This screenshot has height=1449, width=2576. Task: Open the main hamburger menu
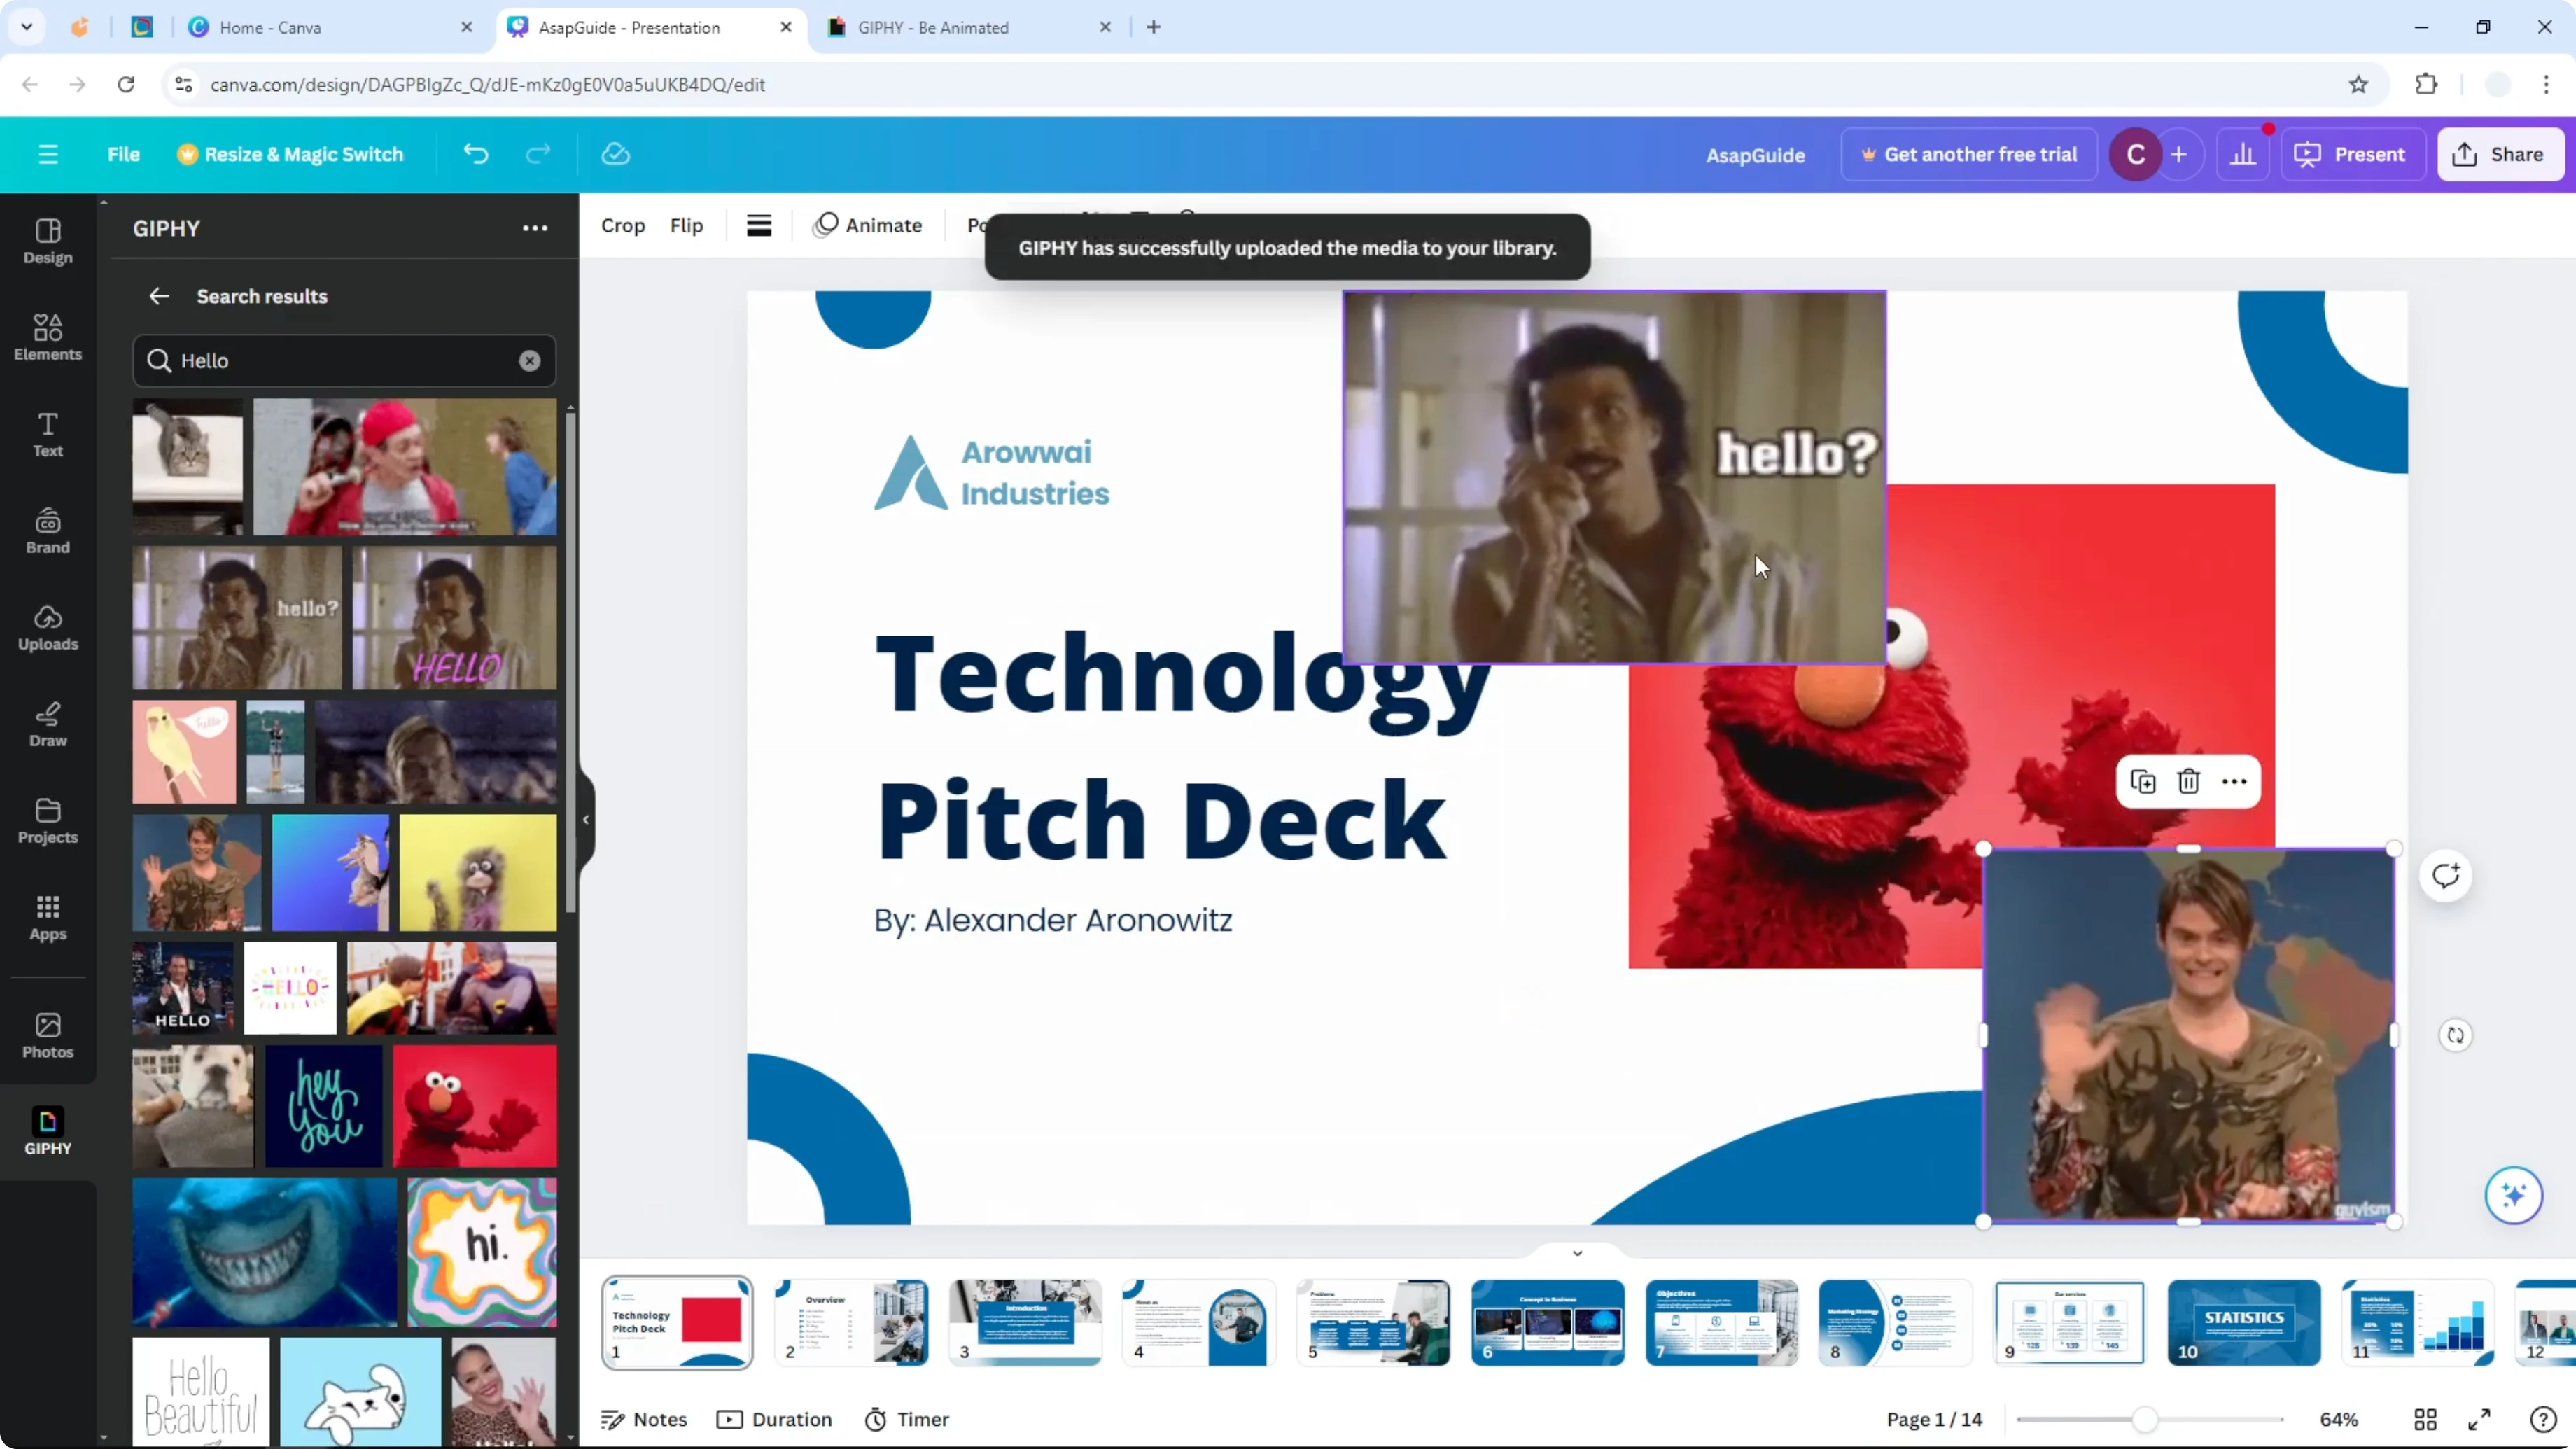pos(48,154)
